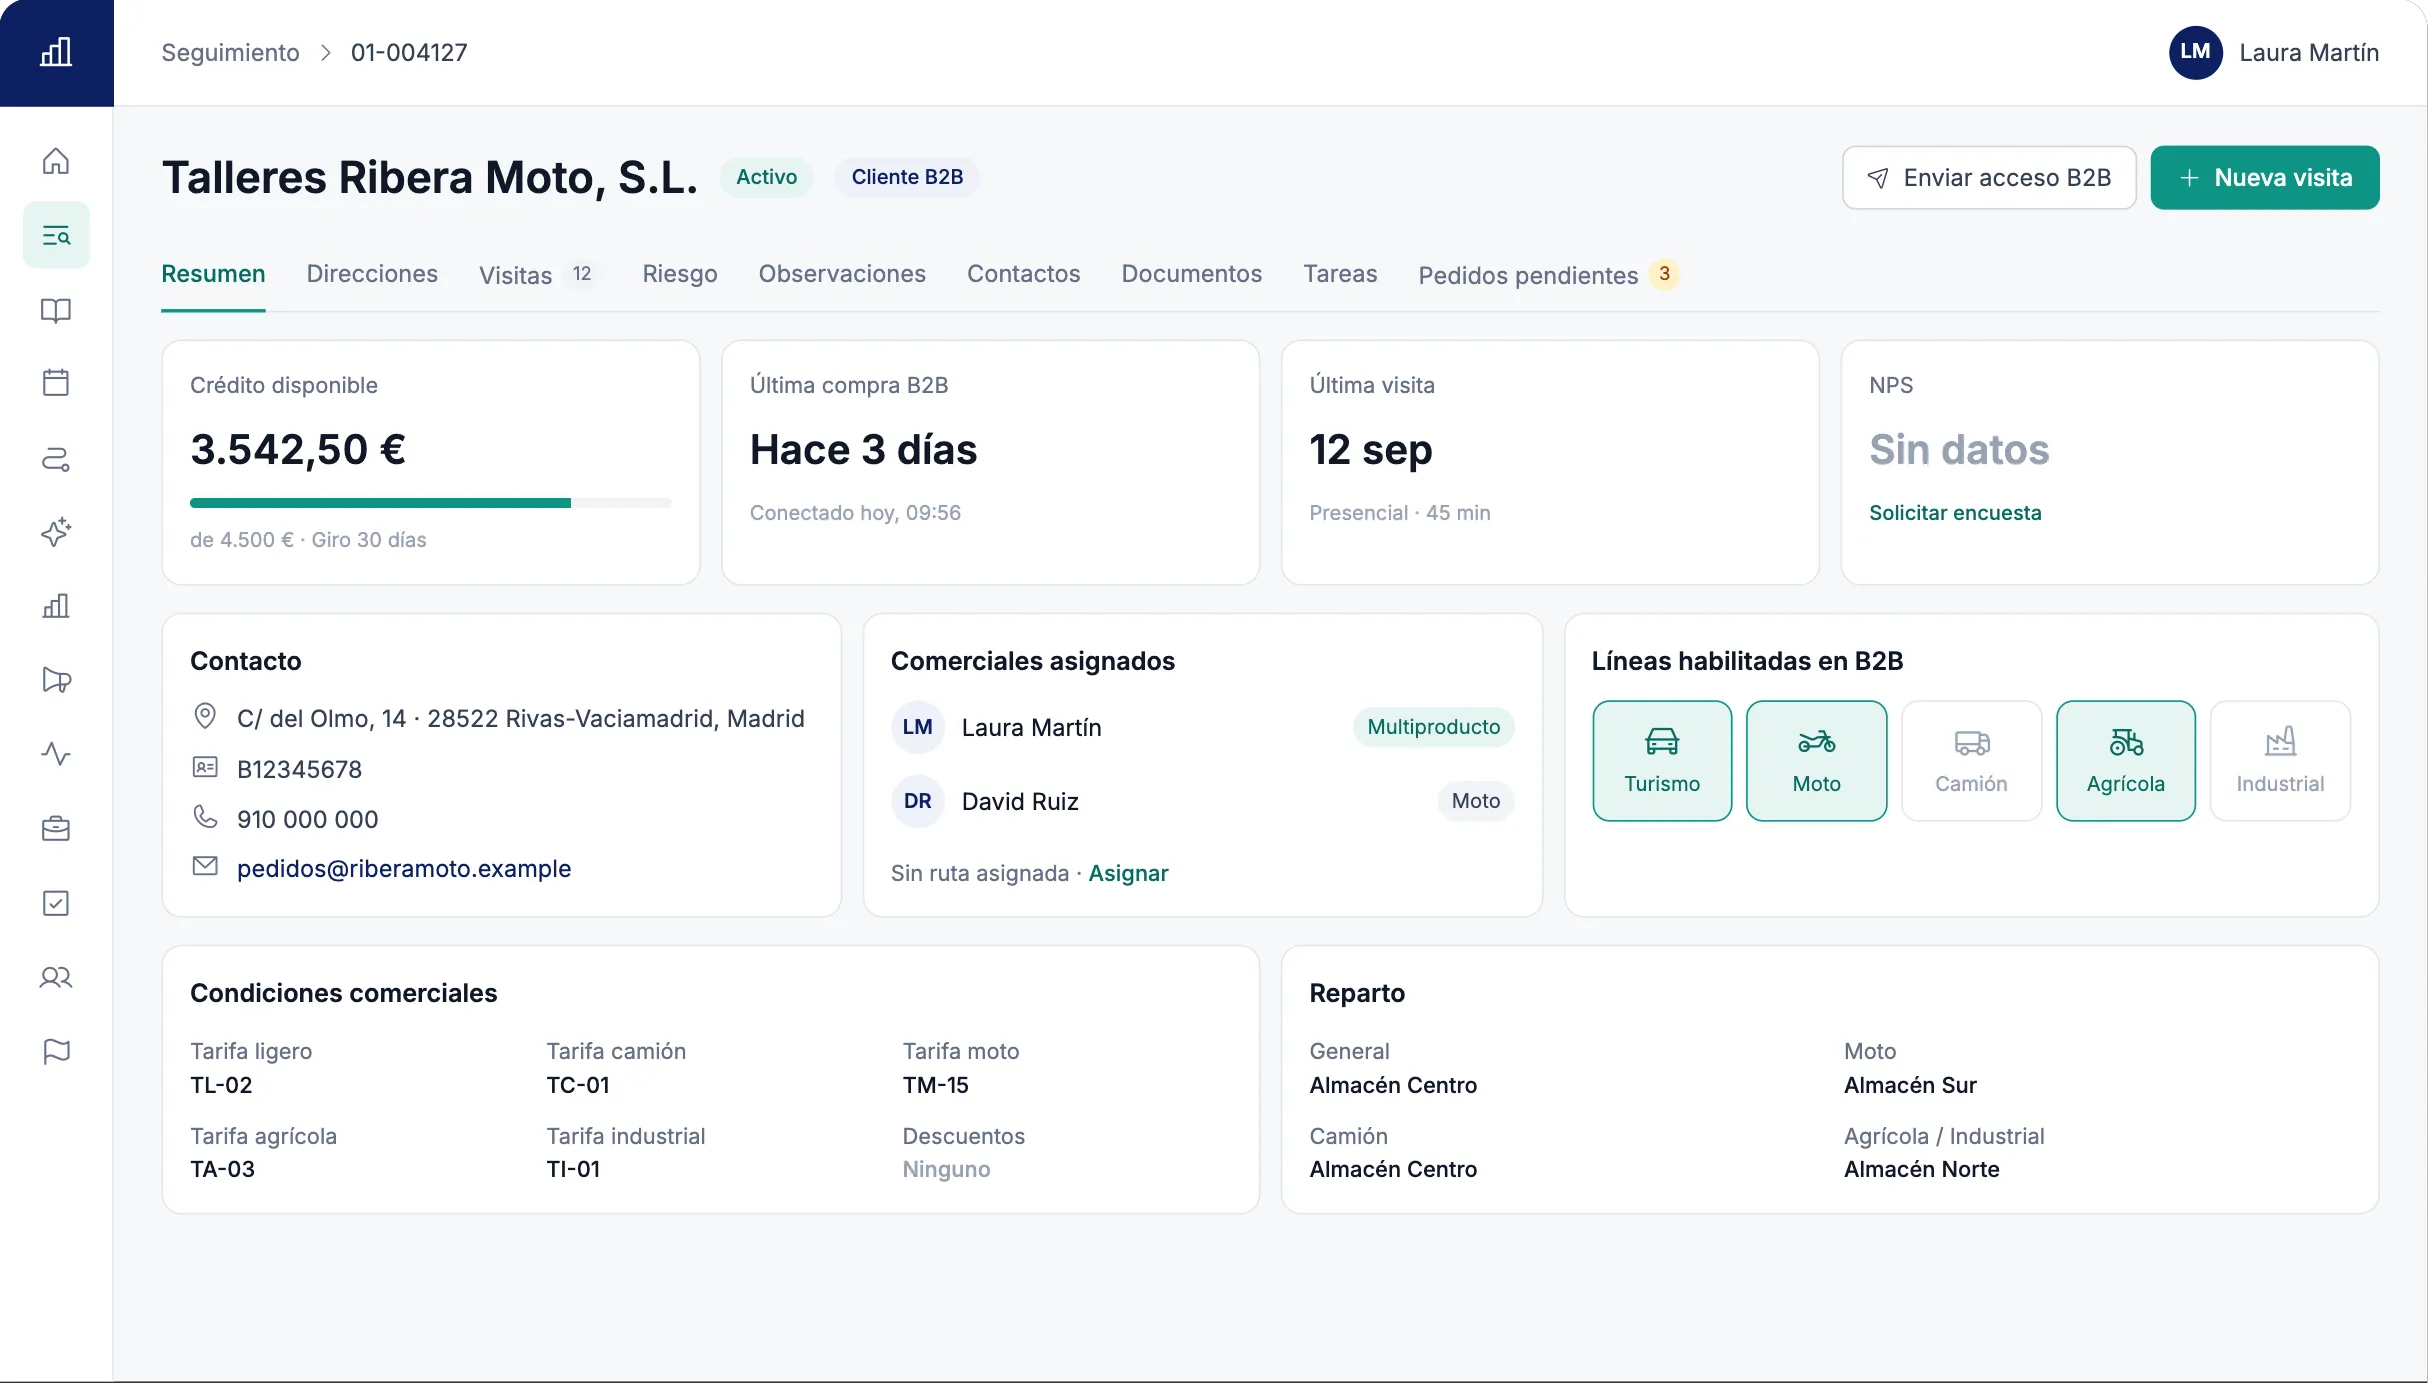Click the app logo chart icon
This screenshot has height=1383, width=2428.
coord(56,52)
